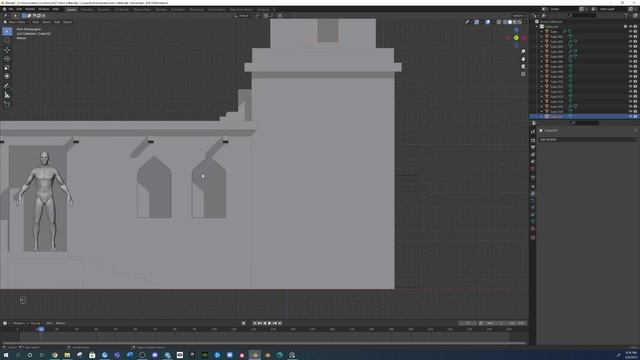Click the green Y axis gizmo ball
Screen dimensions: 640x360
pyautogui.click(x=516, y=38)
